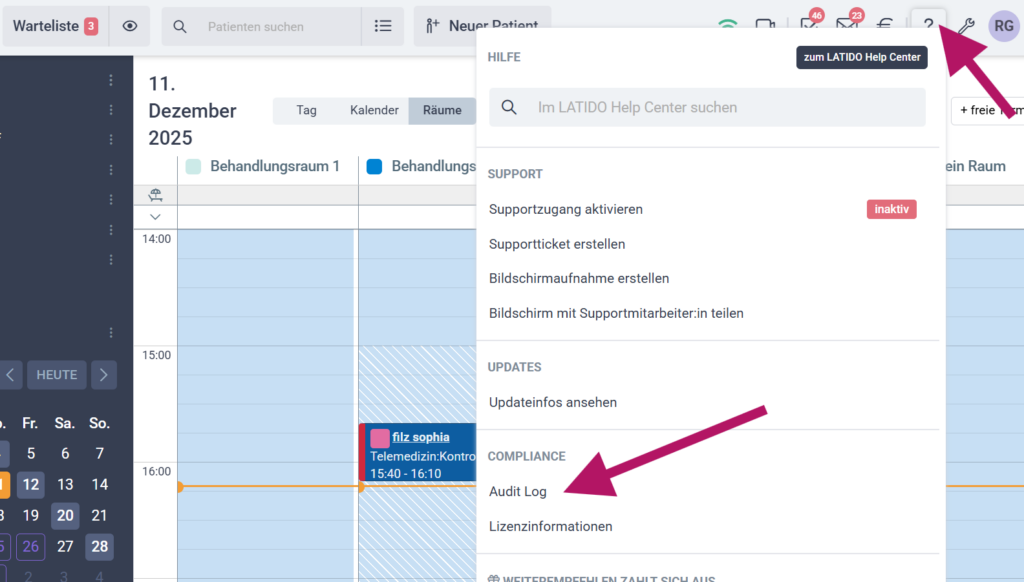
Task: Toggle the waiting list eye visibility icon
Action: click(130, 26)
